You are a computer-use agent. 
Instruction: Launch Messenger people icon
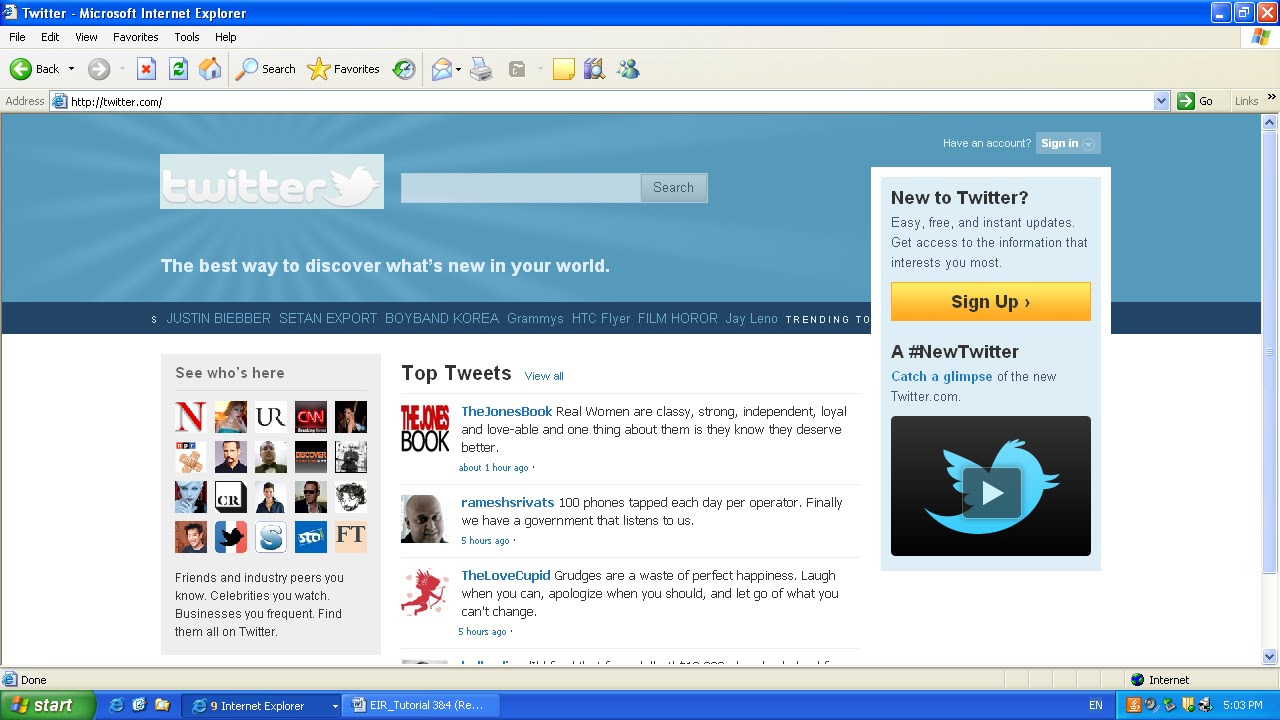click(x=628, y=69)
